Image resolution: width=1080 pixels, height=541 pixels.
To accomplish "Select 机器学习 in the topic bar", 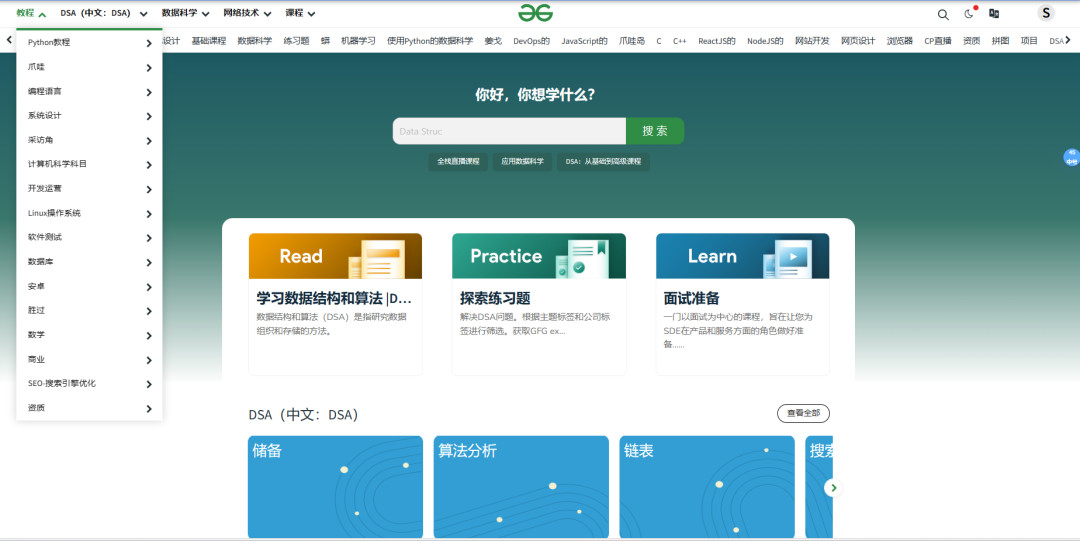I will (358, 41).
